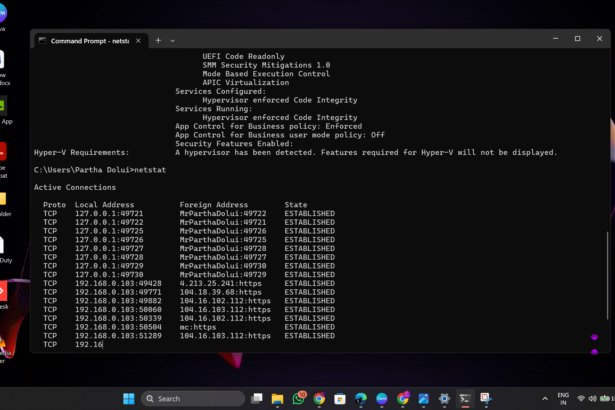Open the battery status icon
The image size is (615, 410).
tap(604, 399)
